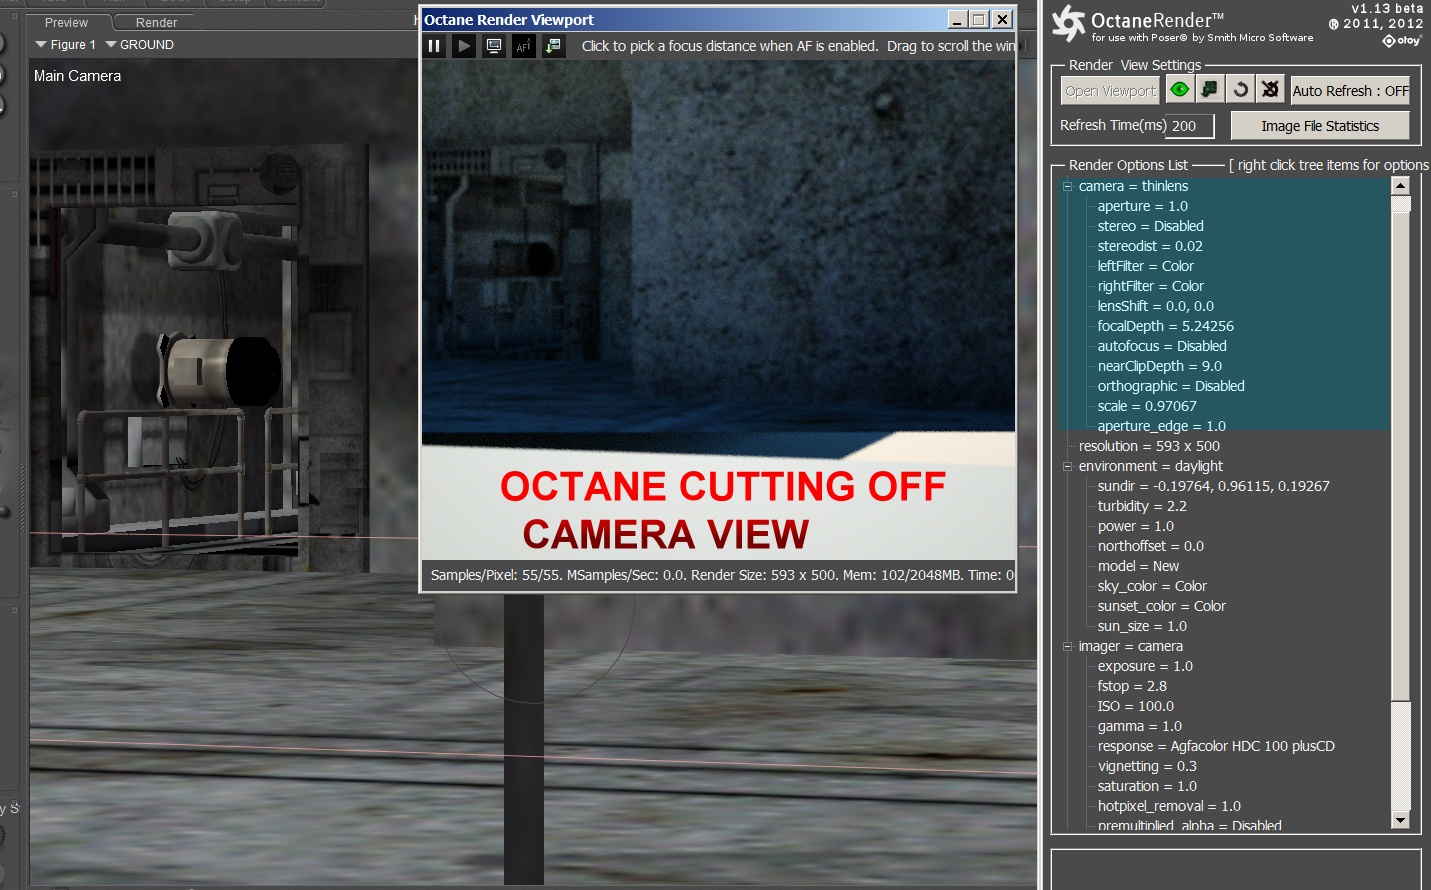Select the turbidity = 2.2 item
Image resolution: width=1431 pixels, height=890 pixels.
pos(1142,506)
